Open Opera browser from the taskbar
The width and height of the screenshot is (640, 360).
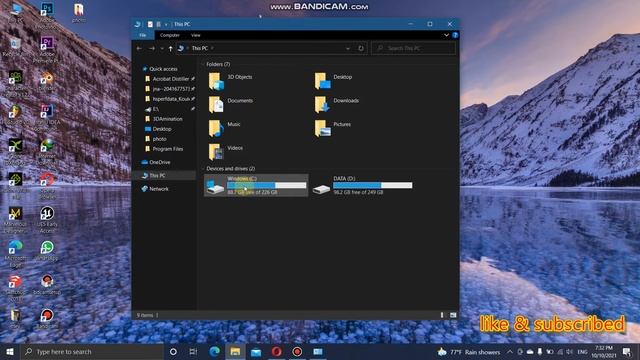(x=276, y=351)
